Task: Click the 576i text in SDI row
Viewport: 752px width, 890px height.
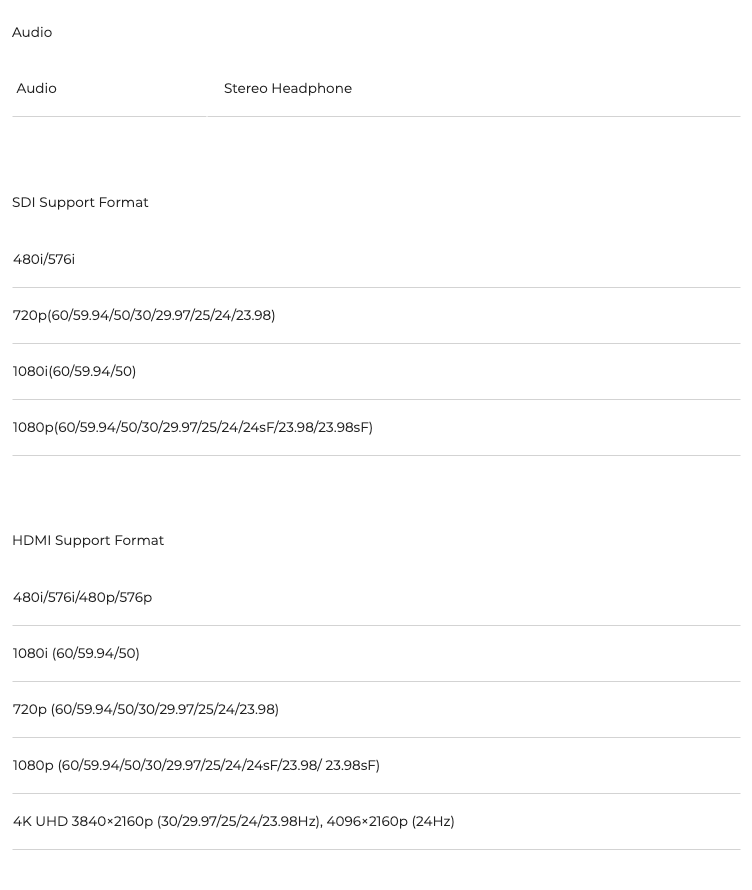Action: click(61, 259)
